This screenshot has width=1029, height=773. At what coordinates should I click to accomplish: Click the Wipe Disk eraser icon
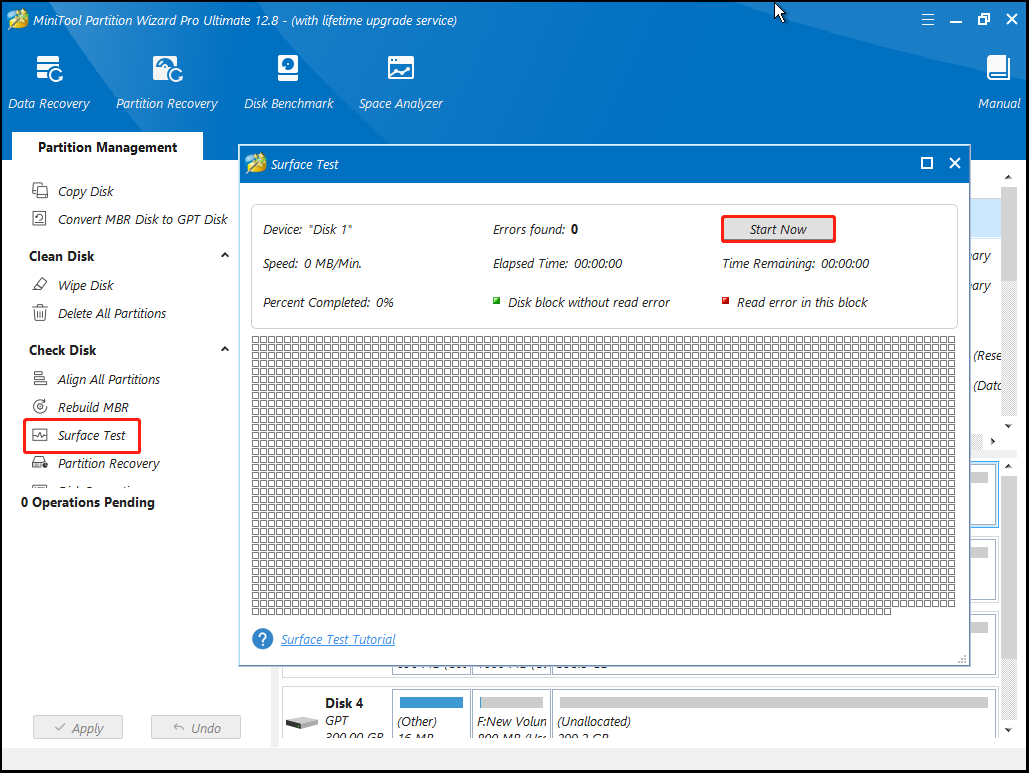[x=40, y=284]
